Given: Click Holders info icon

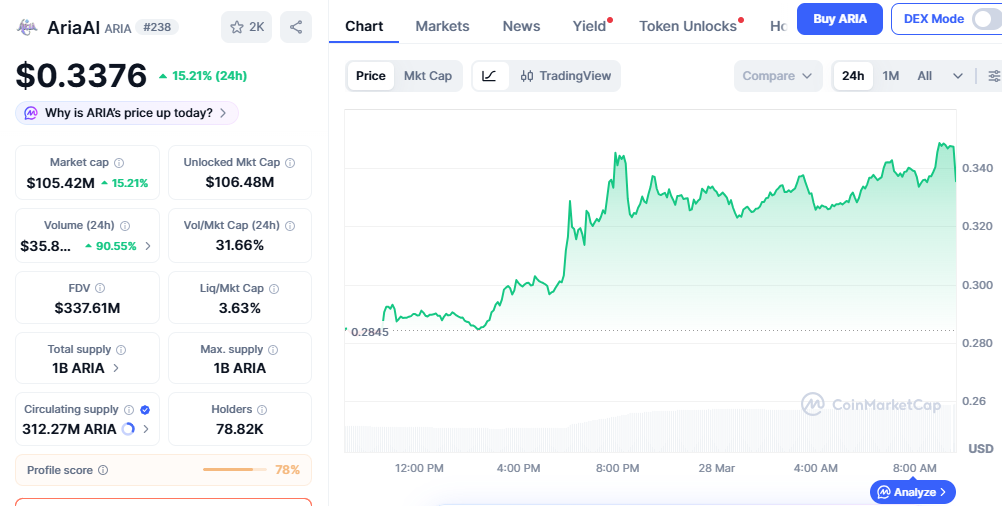Looking at the screenshot, I should point(262,410).
